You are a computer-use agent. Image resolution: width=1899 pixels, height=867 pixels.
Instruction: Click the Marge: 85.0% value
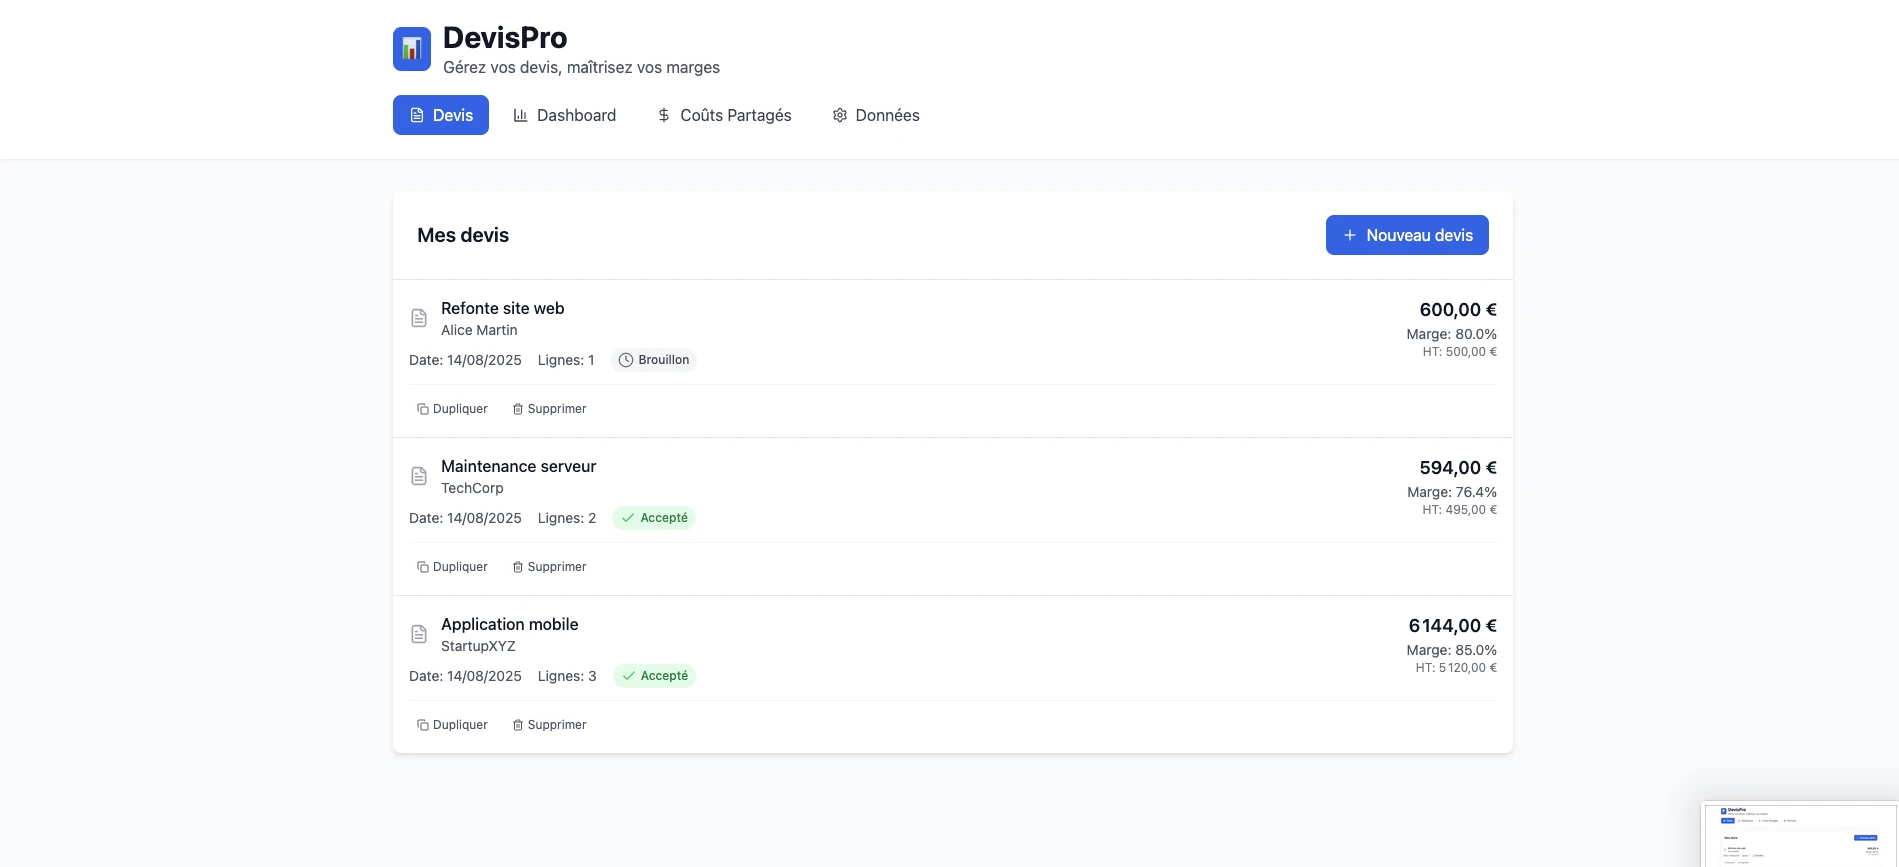[x=1452, y=650]
